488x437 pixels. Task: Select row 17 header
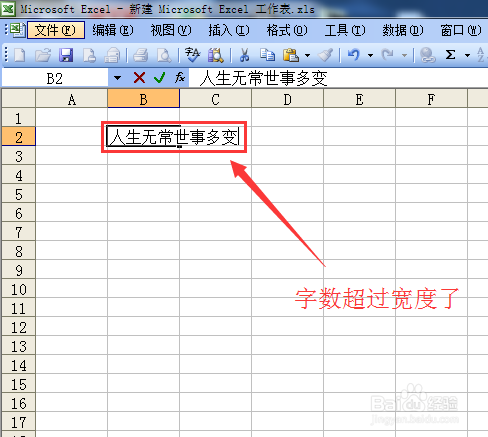click(19, 422)
